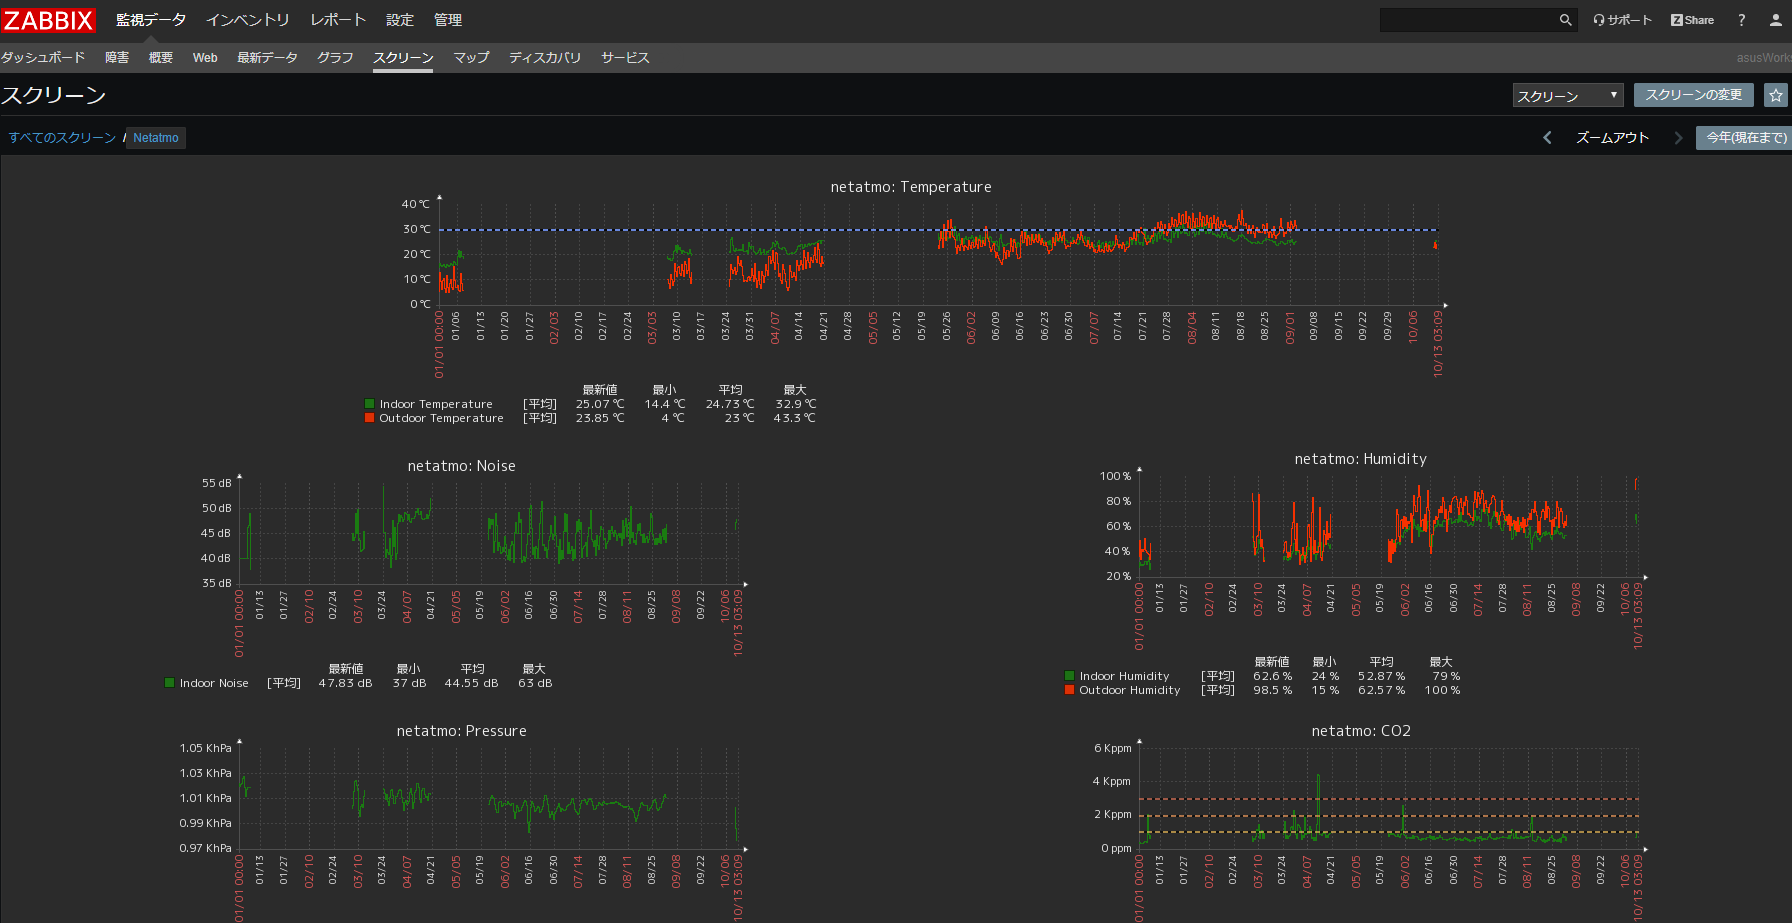Click the ズームアウト button
The width and height of the screenshot is (1792, 923).
tap(1612, 138)
